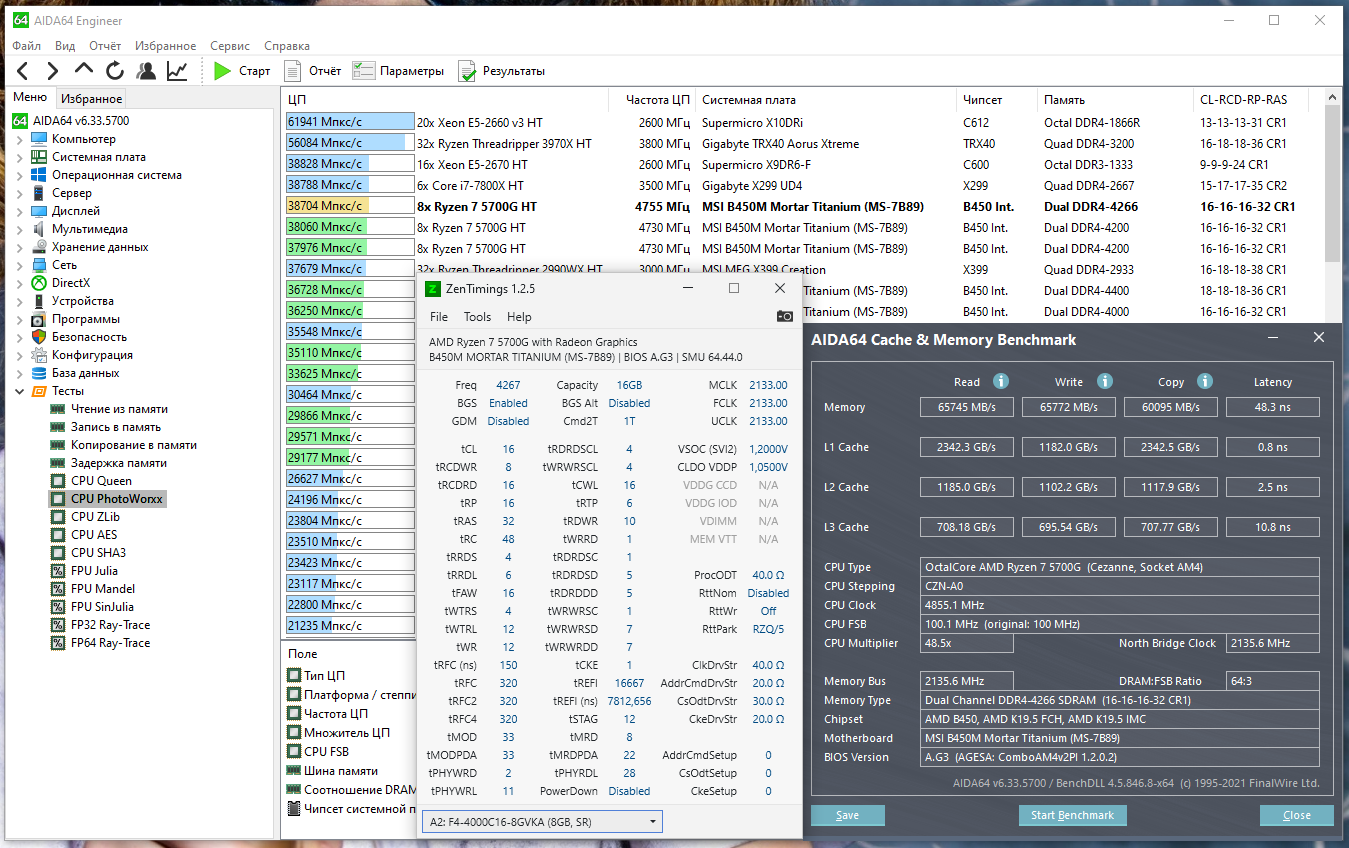
Task: Click the Start Benchmark button
Action: point(1072,815)
